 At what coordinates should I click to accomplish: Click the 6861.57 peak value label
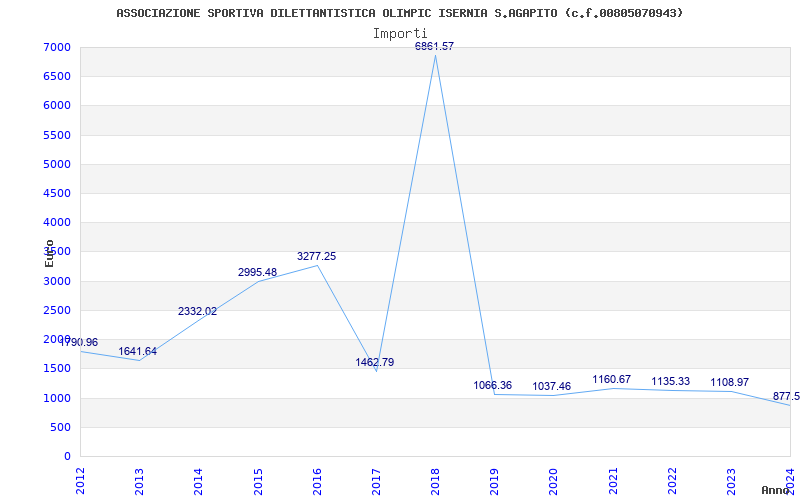(434, 46)
